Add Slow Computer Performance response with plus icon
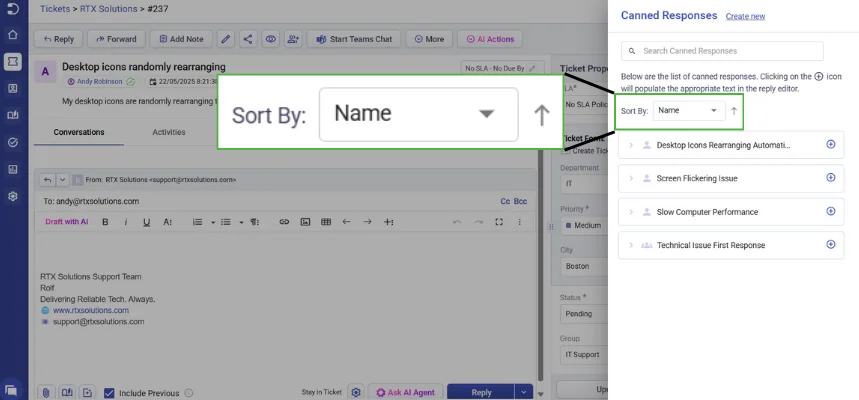This screenshot has height=400, width=859. pyautogui.click(x=831, y=211)
